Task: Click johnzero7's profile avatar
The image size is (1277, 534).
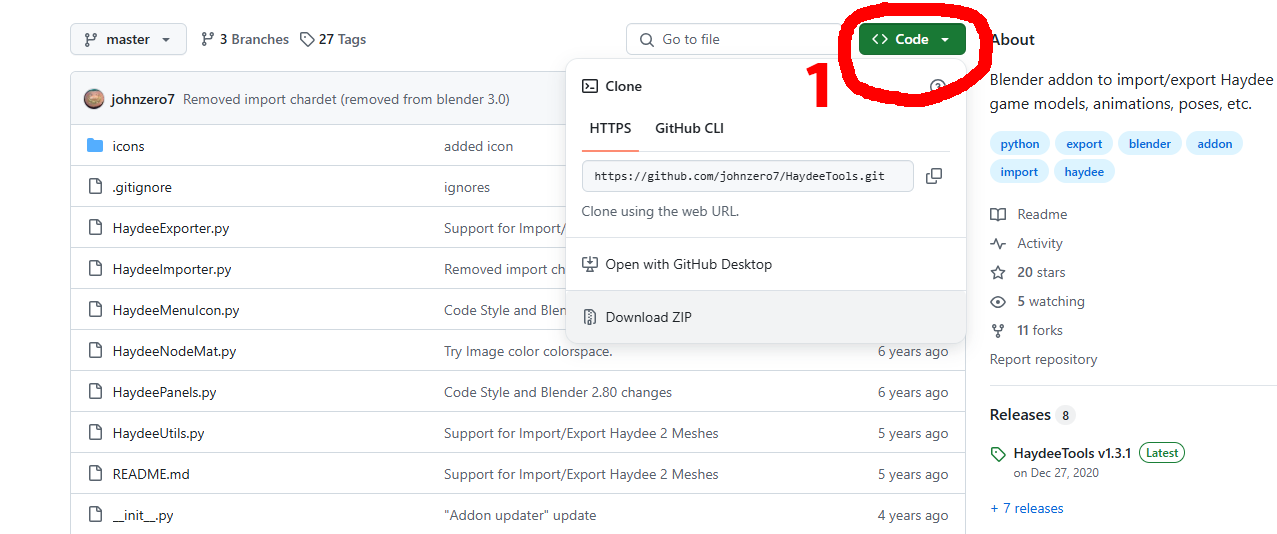Action: click(x=94, y=99)
